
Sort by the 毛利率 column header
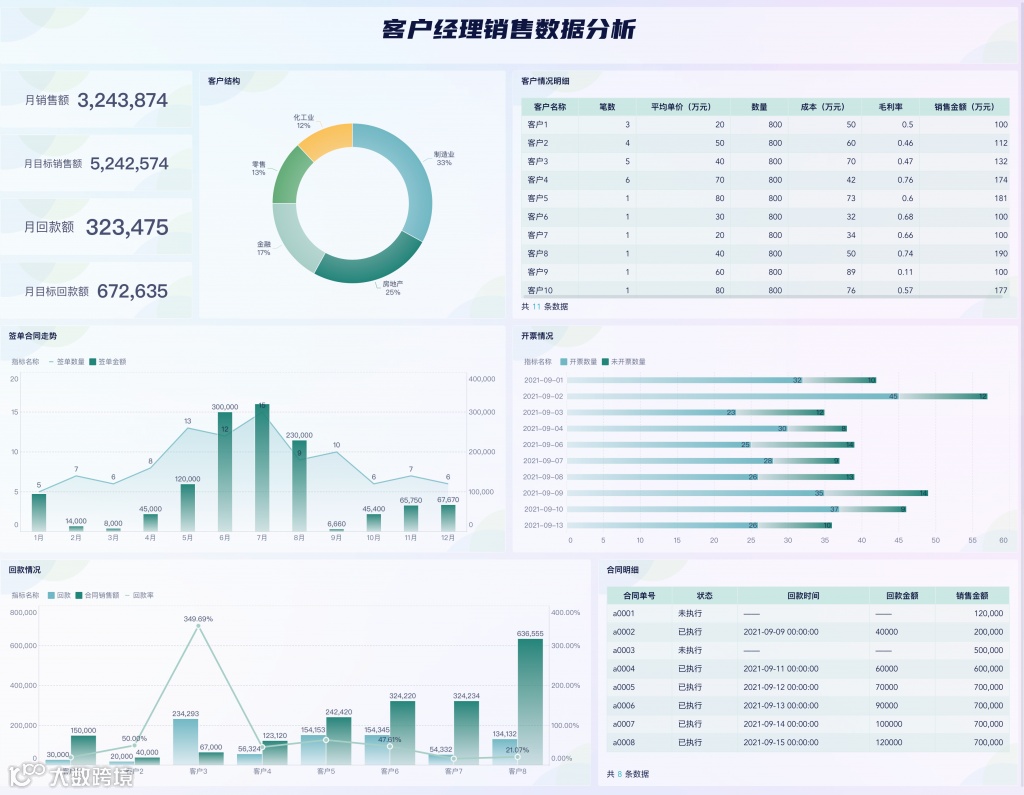(890, 106)
